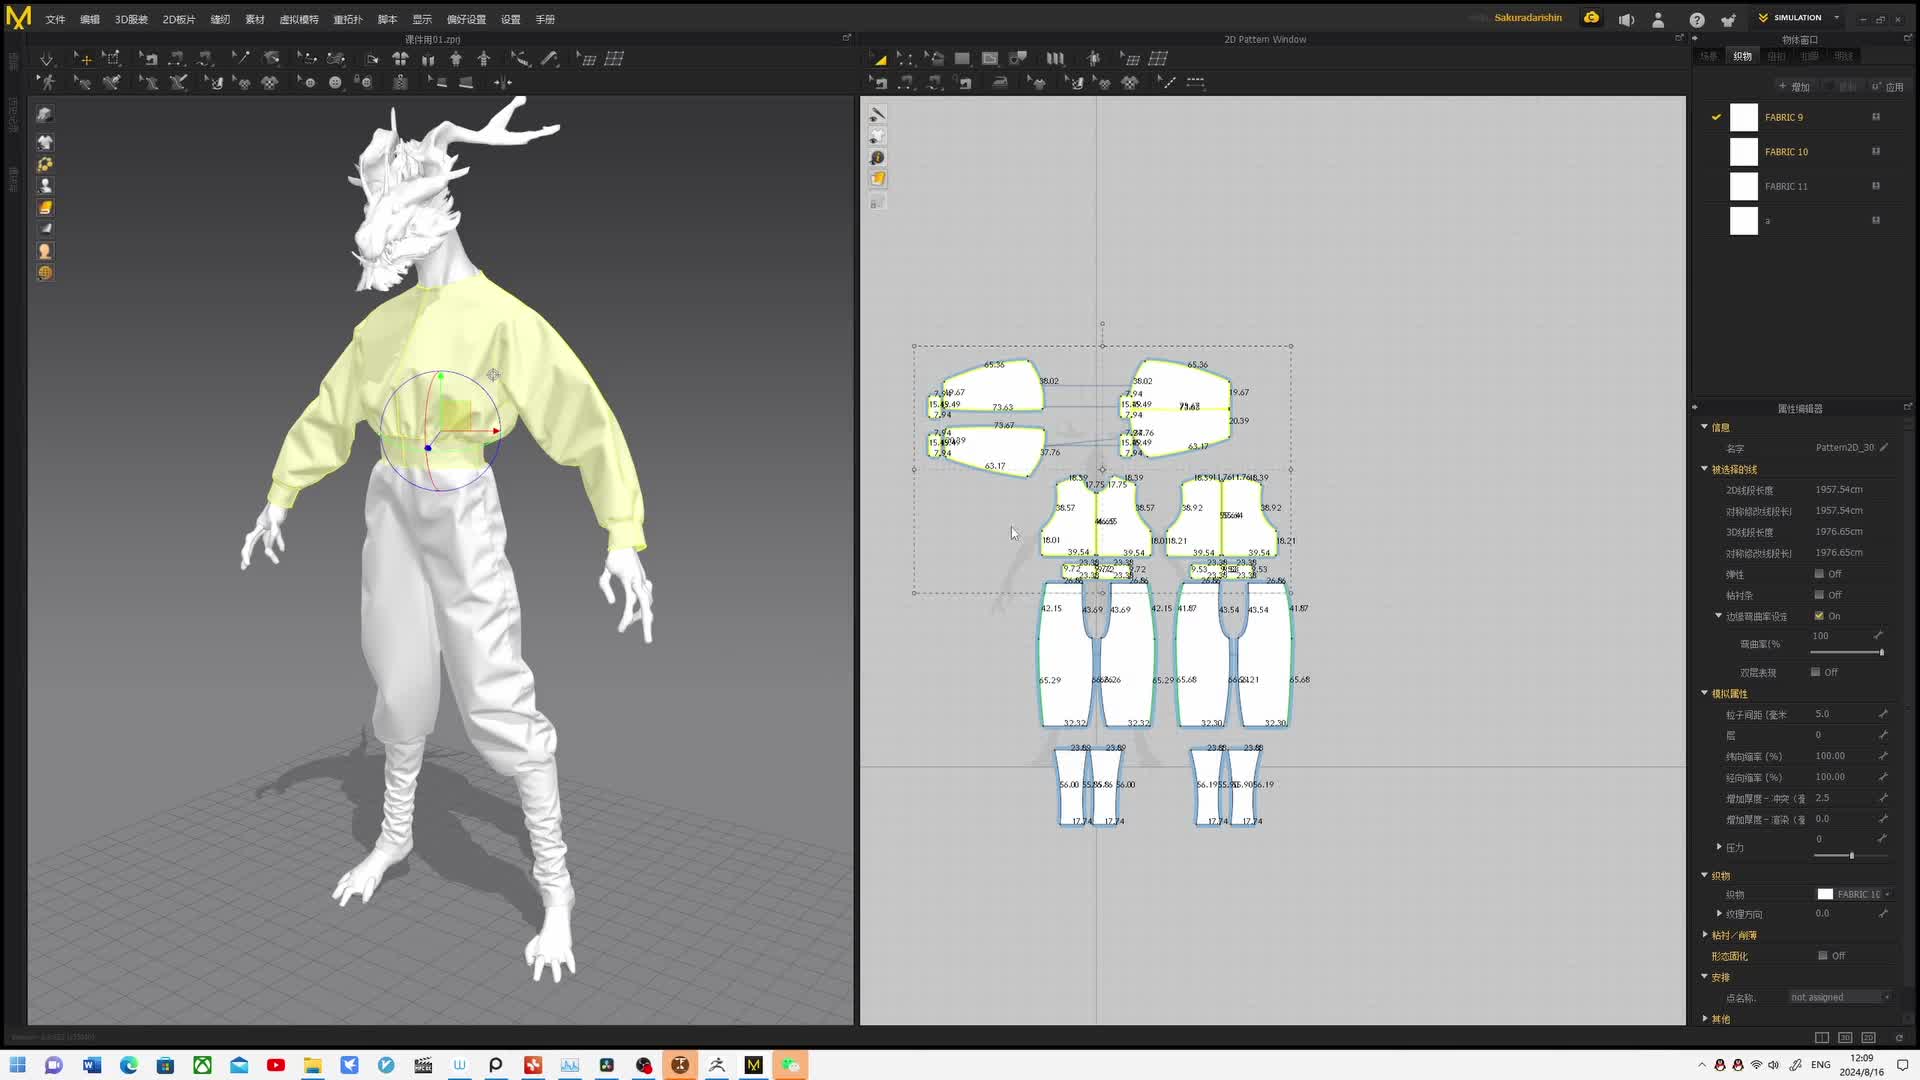1920x1080 pixels.
Task: Click the yellow fabric icon in 3D sidebar
Action: coord(45,207)
